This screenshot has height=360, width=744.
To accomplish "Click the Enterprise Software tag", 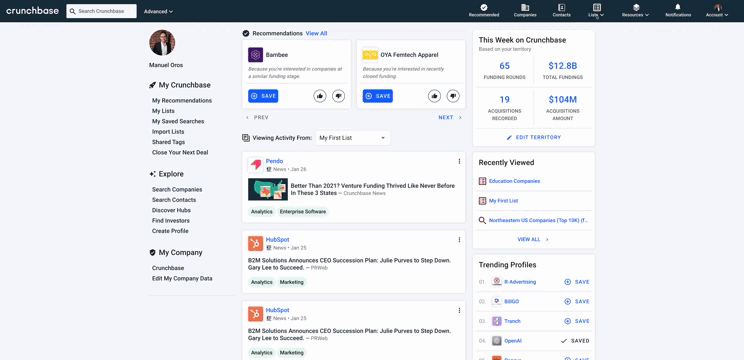I will (303, 212).
